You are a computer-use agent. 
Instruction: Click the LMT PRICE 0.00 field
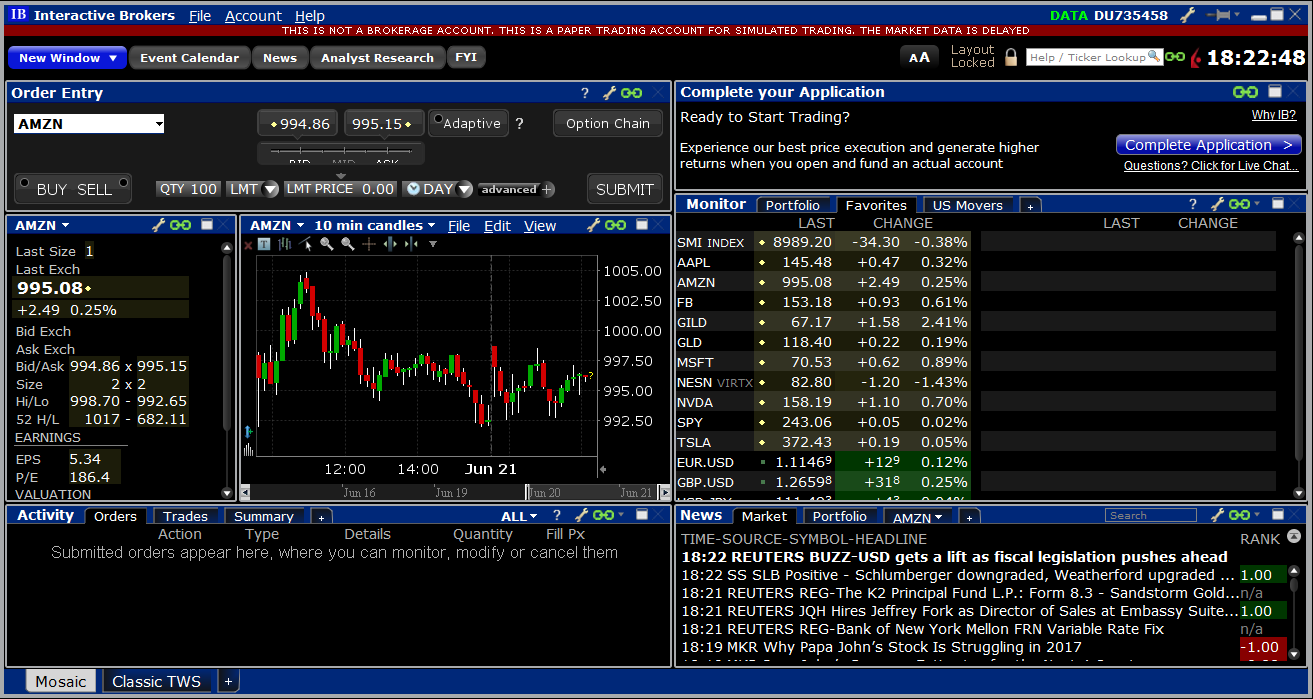point(341,189)
